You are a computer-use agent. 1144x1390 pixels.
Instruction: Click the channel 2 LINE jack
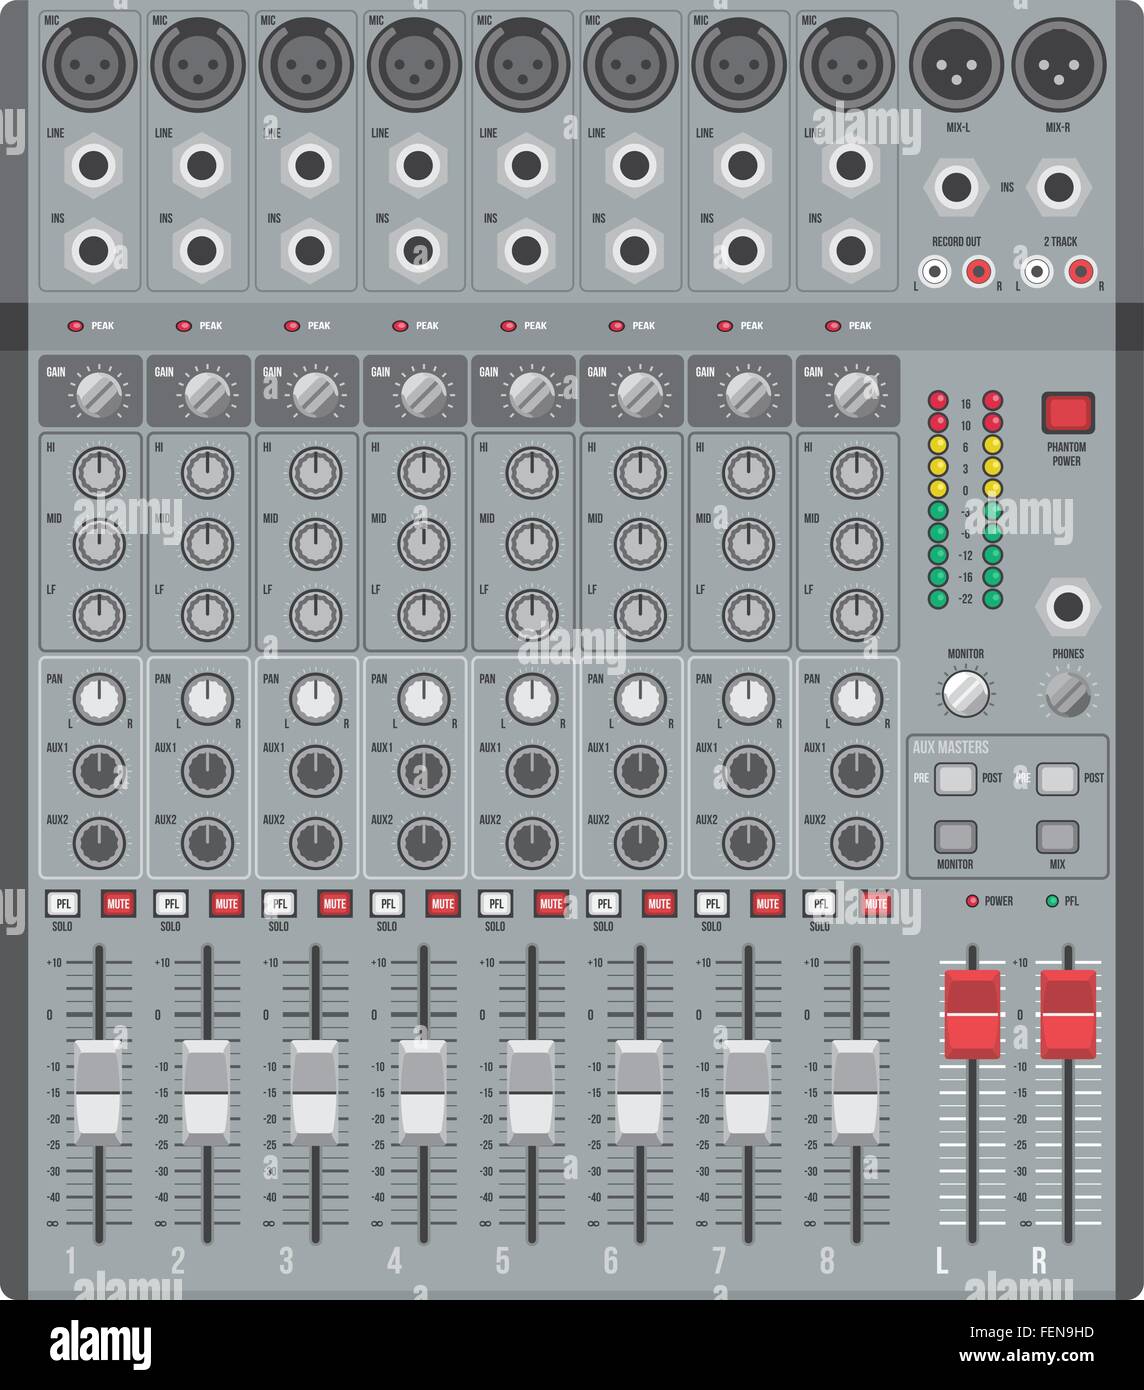tap(201, 165)
